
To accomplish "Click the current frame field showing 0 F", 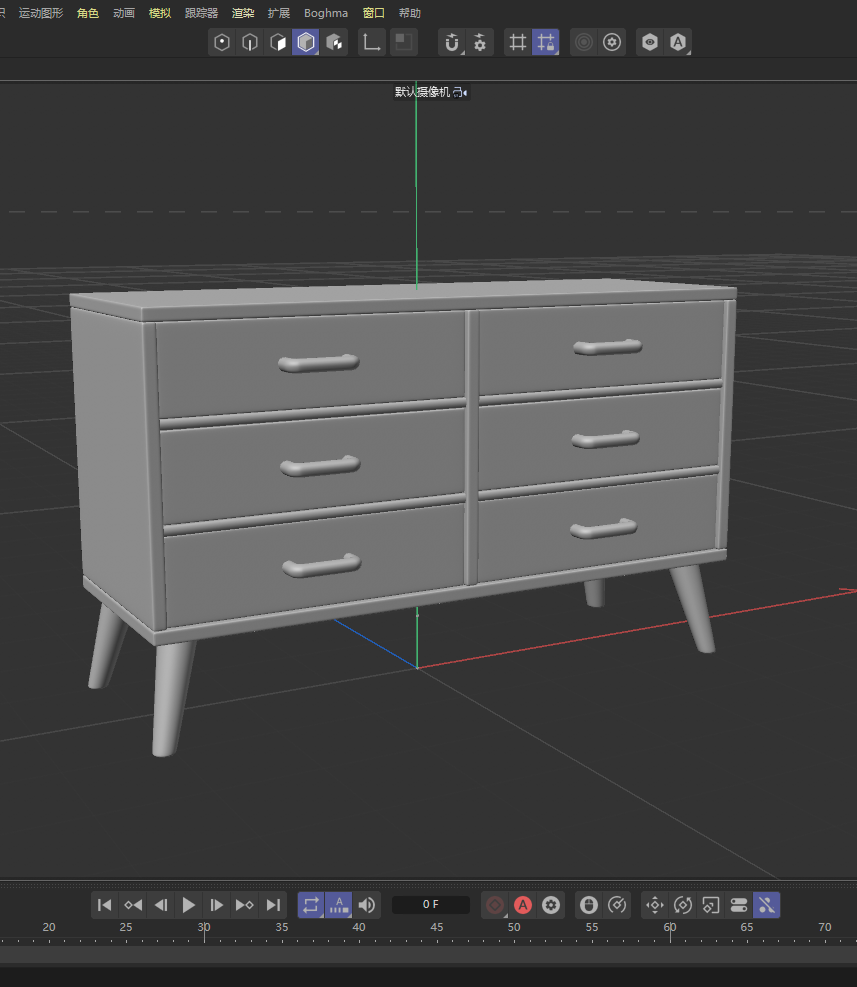I will (x=431, y=905).
